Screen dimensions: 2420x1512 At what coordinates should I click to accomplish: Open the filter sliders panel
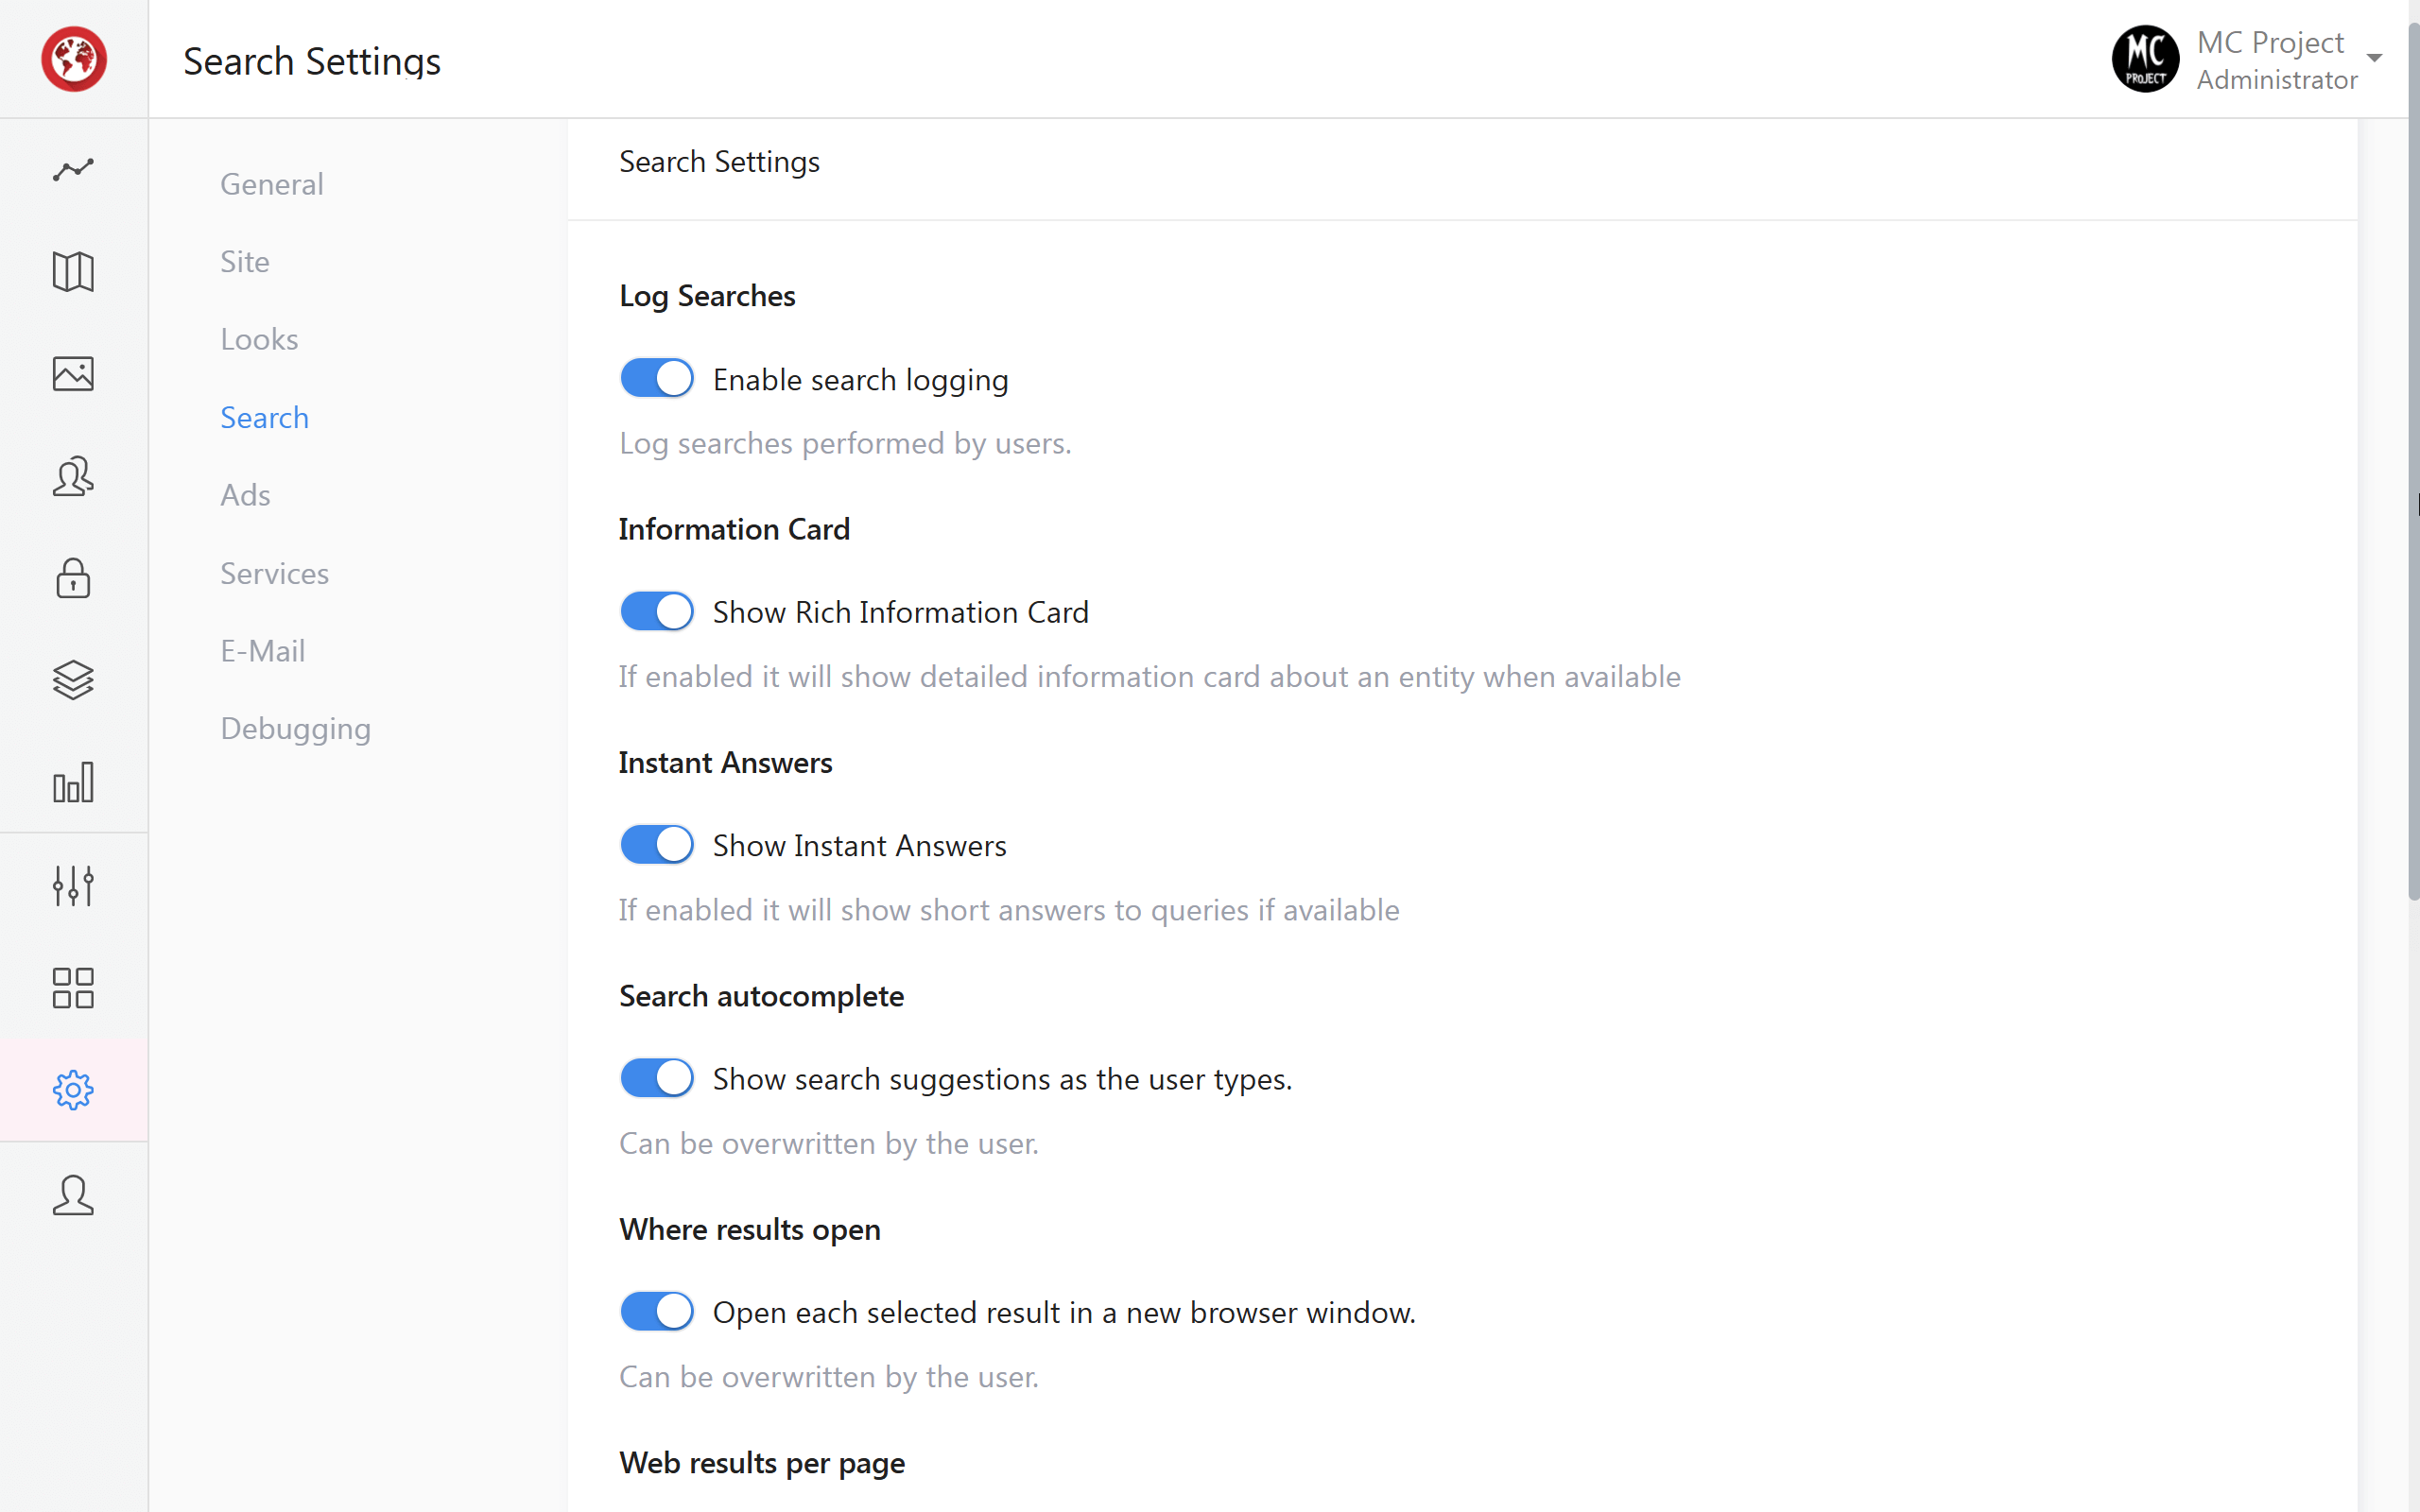[x=73, y=885]
